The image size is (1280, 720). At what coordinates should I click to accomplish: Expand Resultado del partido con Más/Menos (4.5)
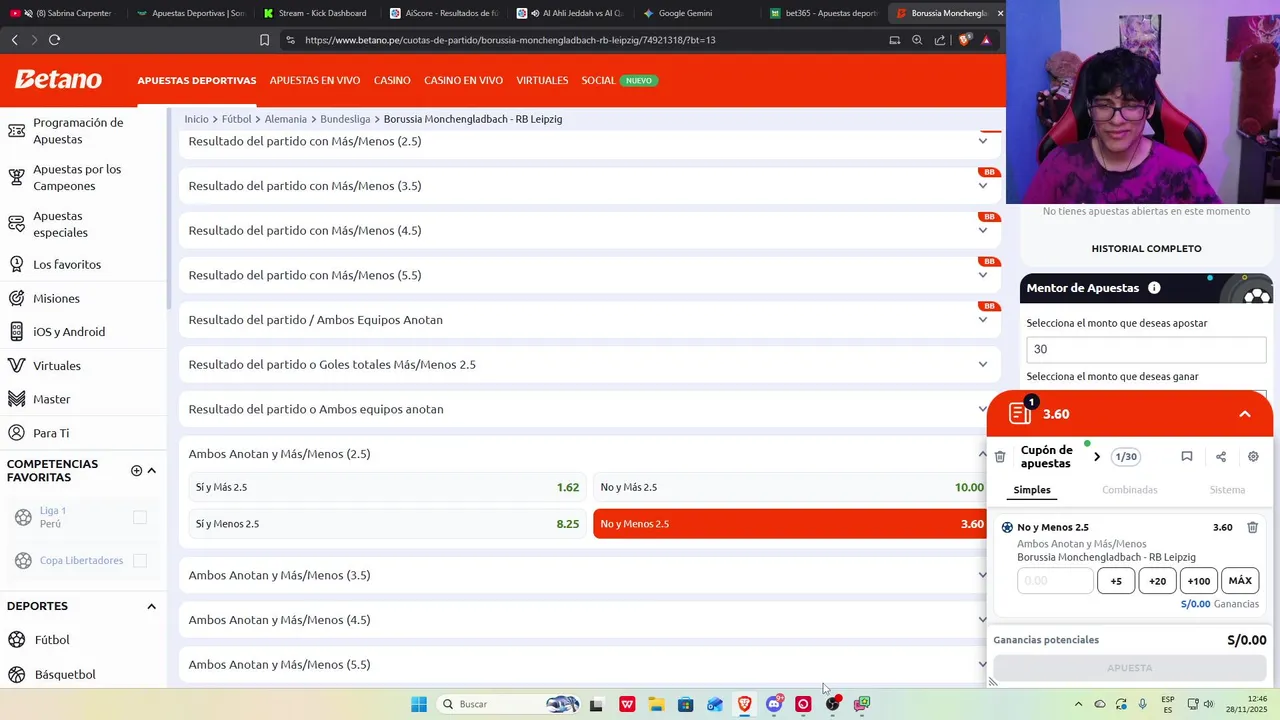click(588, 230)
